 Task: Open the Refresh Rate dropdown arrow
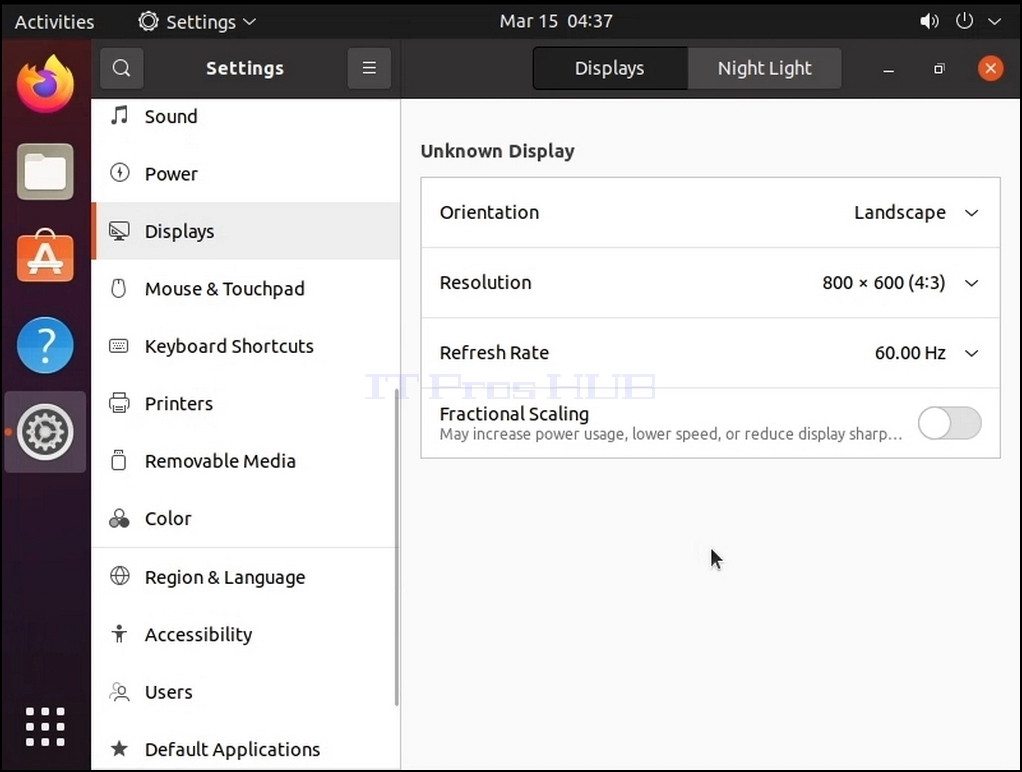(x=971, y=353)
